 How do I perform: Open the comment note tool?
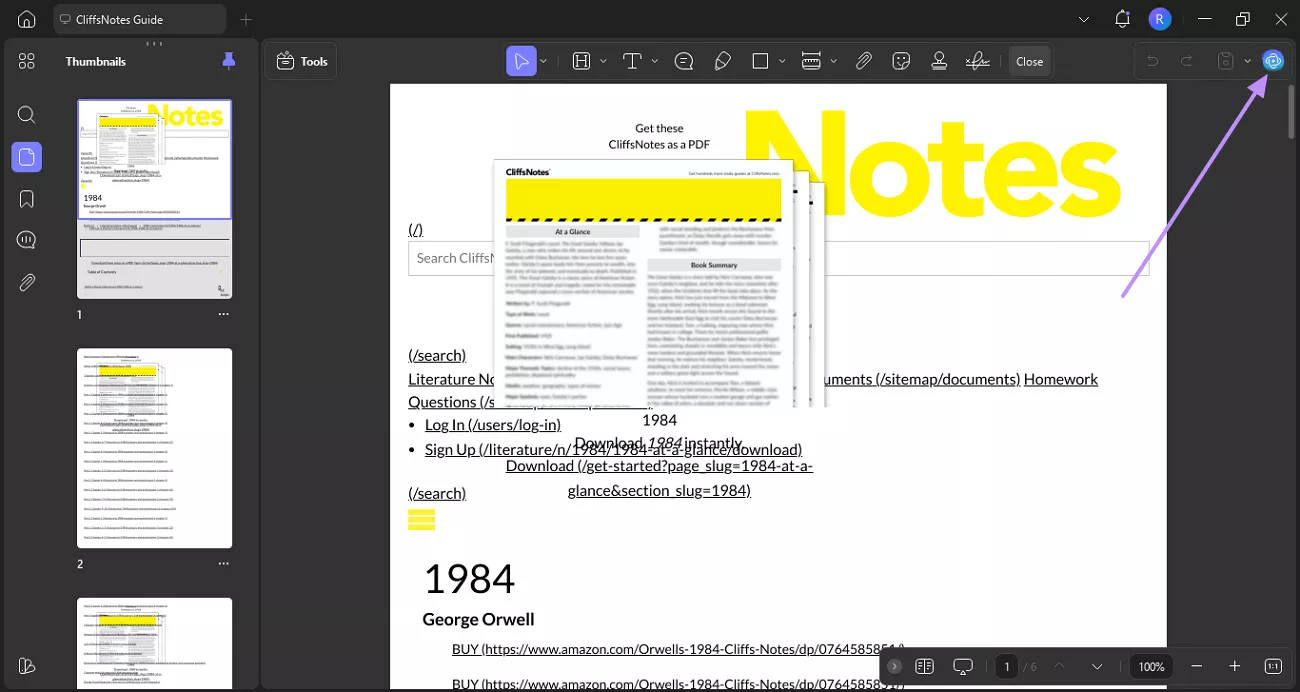684,61
